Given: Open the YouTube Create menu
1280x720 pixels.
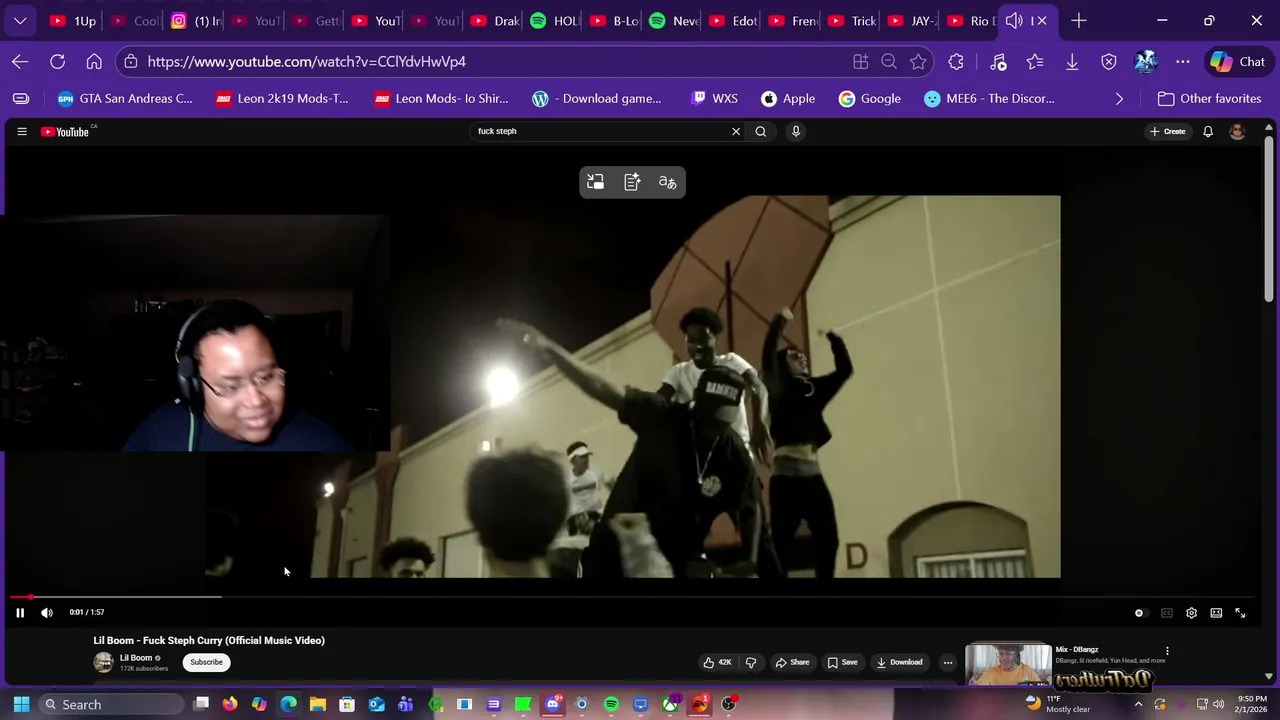Looking at the screenshot, I should [x=1168, y=131].
